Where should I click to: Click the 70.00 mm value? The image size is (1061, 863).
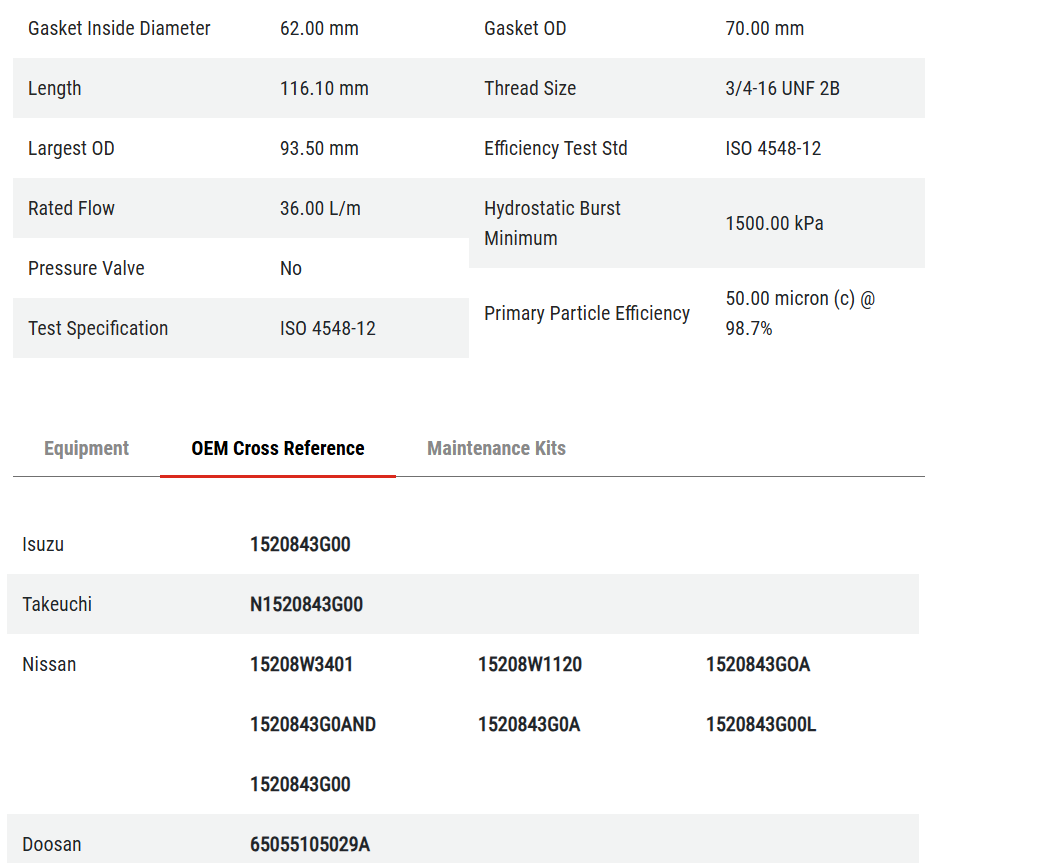click(x=765, y=28)
